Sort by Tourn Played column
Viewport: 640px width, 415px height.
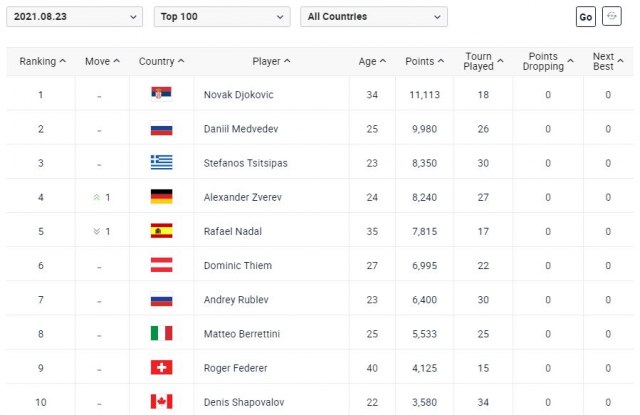[482, 61]
